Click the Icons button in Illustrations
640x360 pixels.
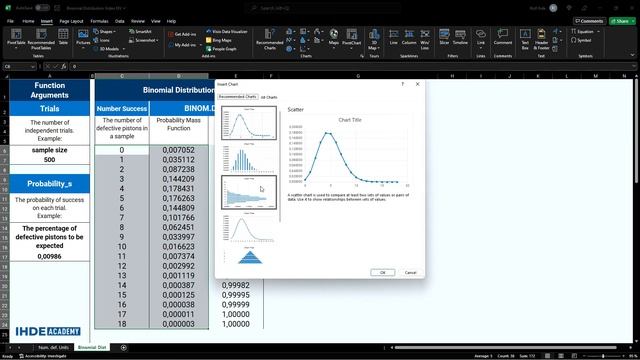101,40
